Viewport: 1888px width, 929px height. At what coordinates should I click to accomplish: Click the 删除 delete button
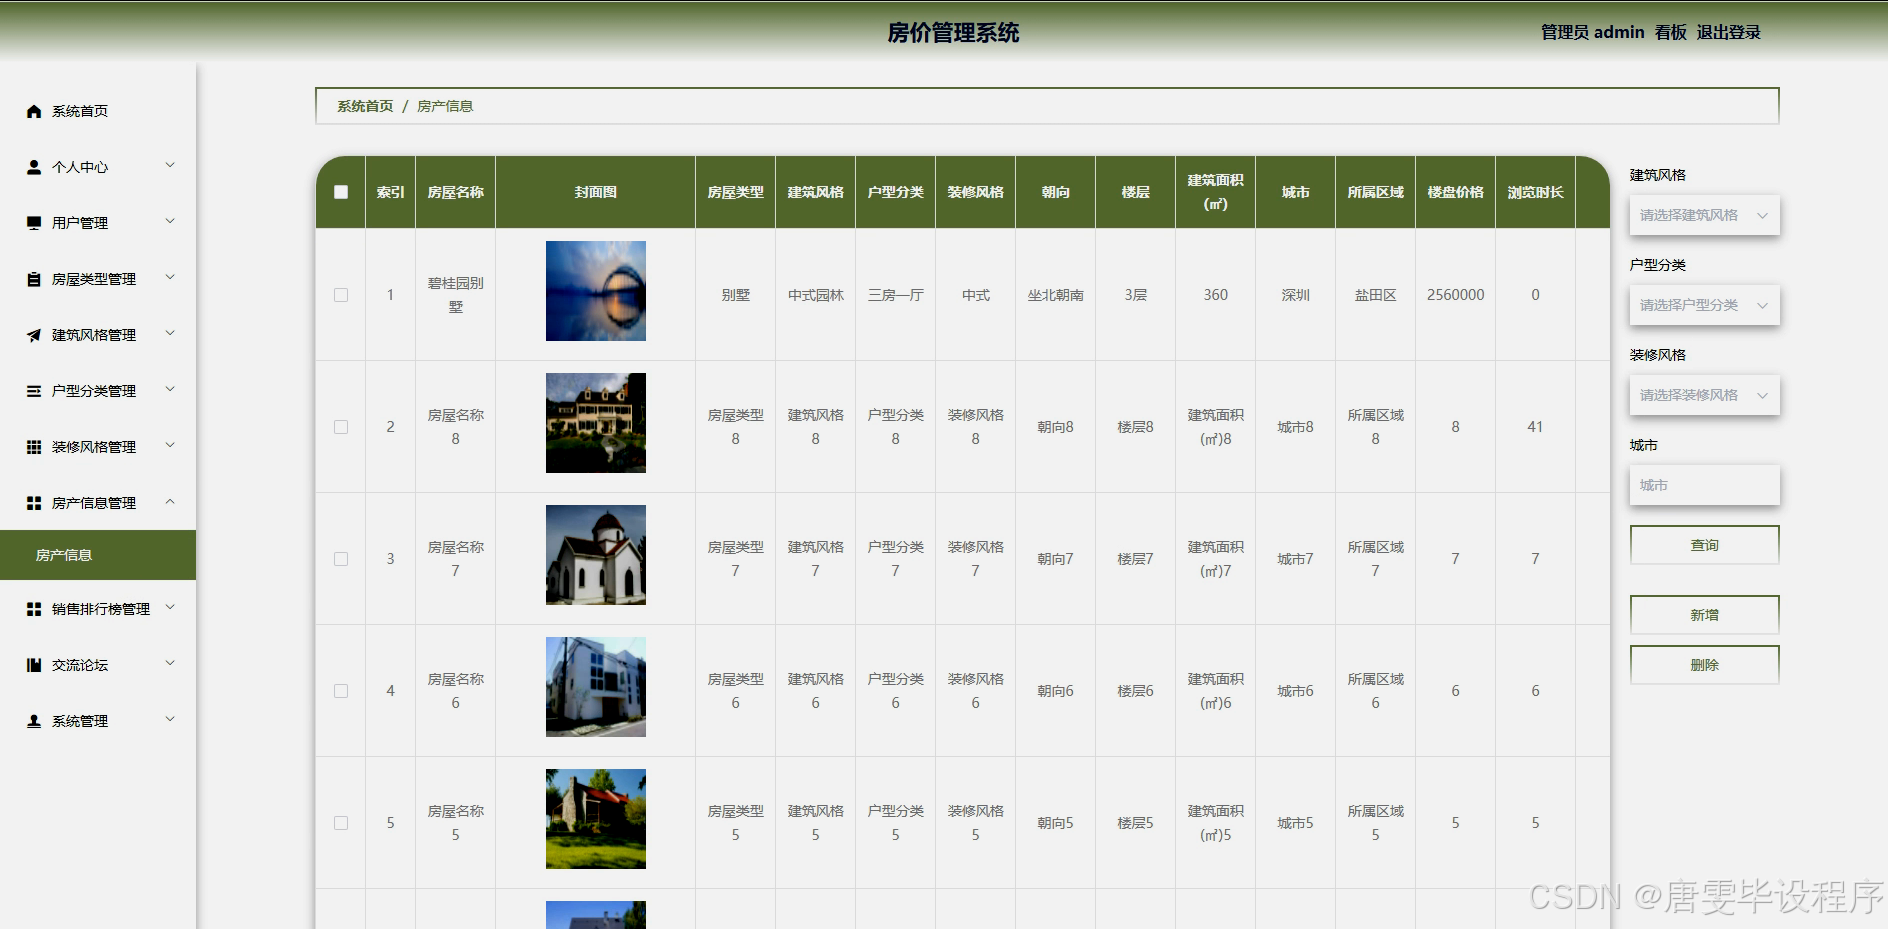click(x=1704, y=665)
